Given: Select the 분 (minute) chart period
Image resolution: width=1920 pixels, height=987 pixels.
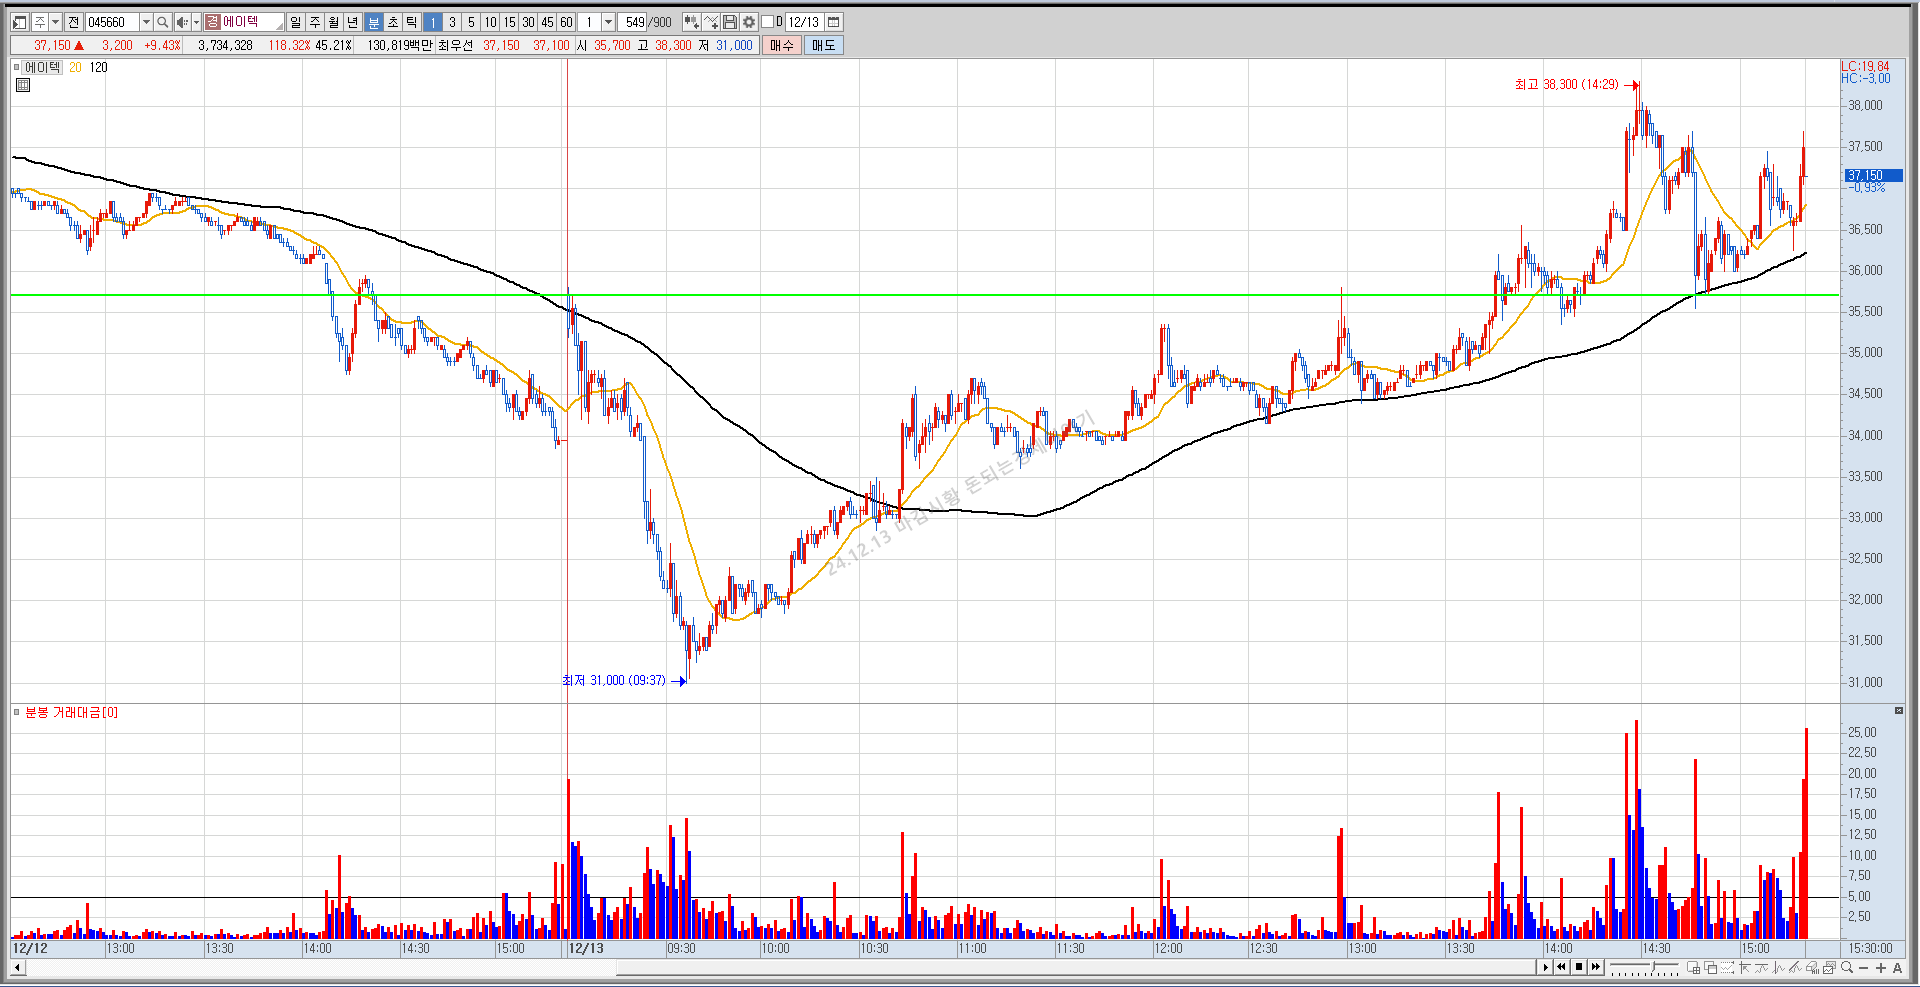Looking at the screenshot, I should [x=373, y=22].
